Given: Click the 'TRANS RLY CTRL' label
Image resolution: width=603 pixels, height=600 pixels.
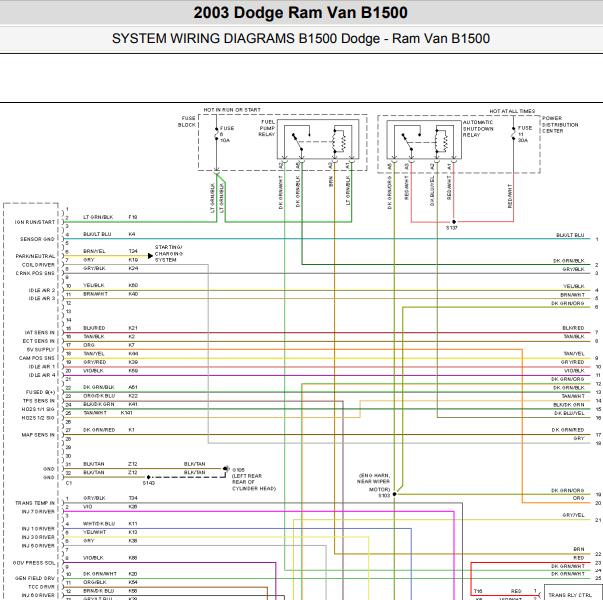Looking at the screenshot, I should point(570,595).
